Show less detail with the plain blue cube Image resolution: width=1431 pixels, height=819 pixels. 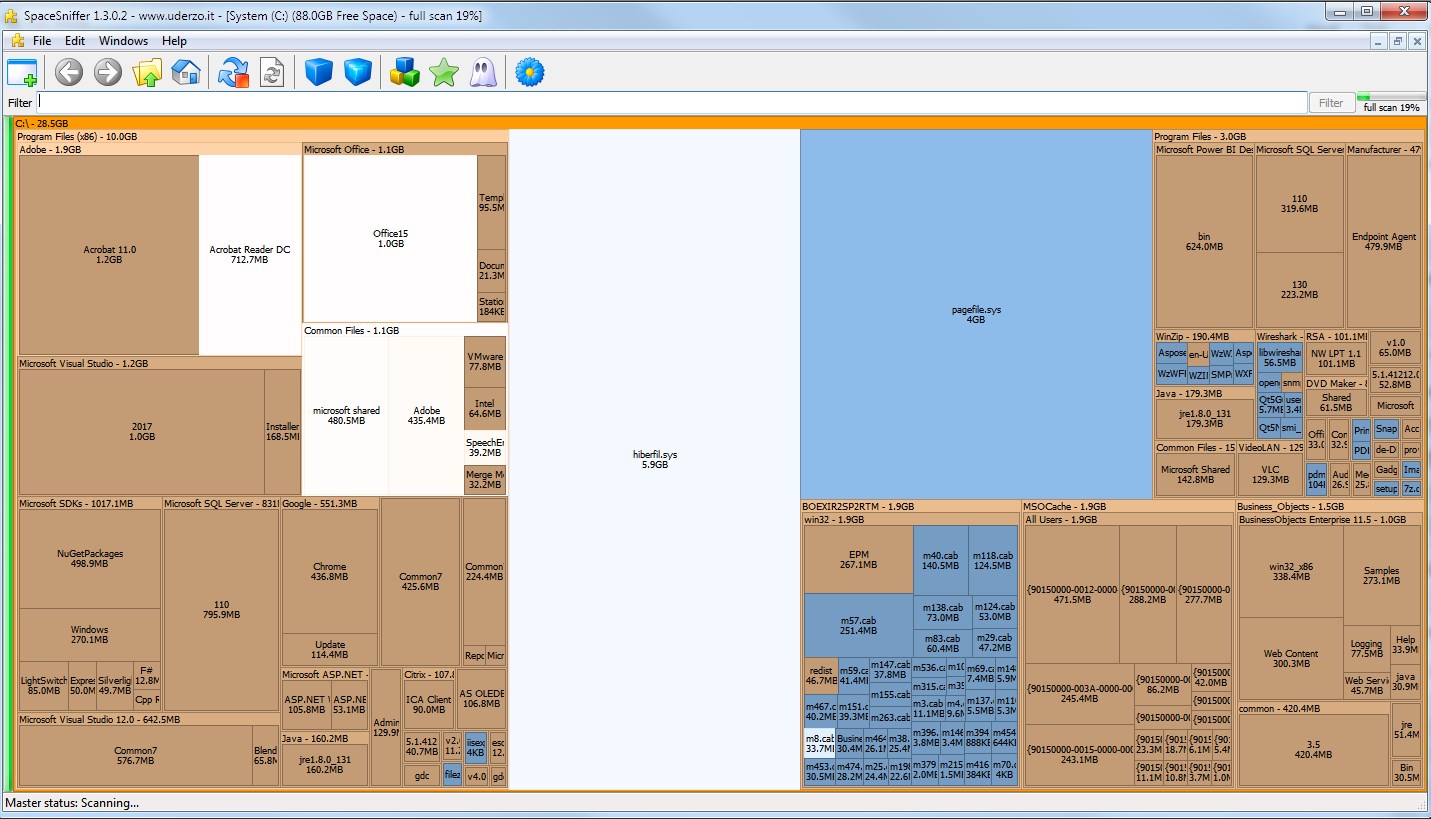click(x=318, y=72)
